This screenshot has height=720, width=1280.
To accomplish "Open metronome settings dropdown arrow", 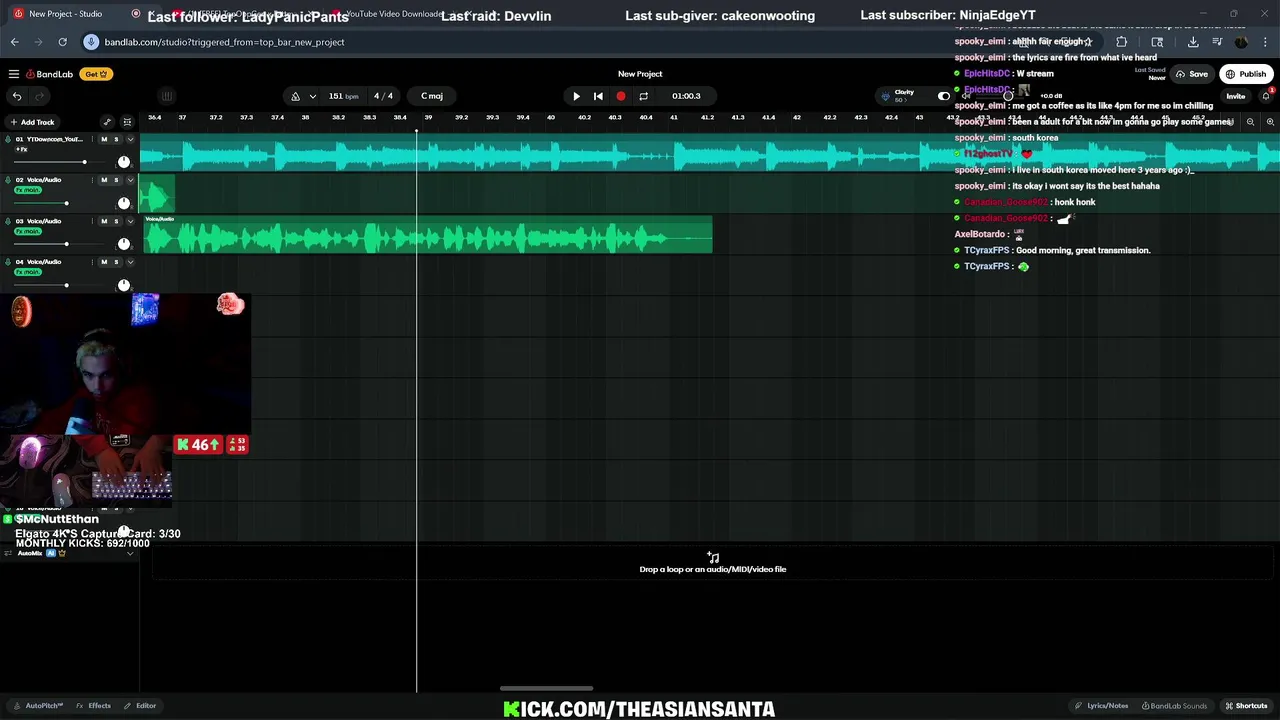I will [313, 96].
